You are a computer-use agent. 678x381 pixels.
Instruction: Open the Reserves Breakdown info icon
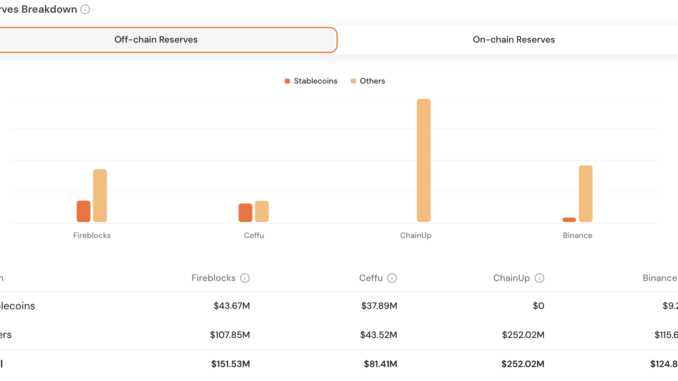pos(85,9)
